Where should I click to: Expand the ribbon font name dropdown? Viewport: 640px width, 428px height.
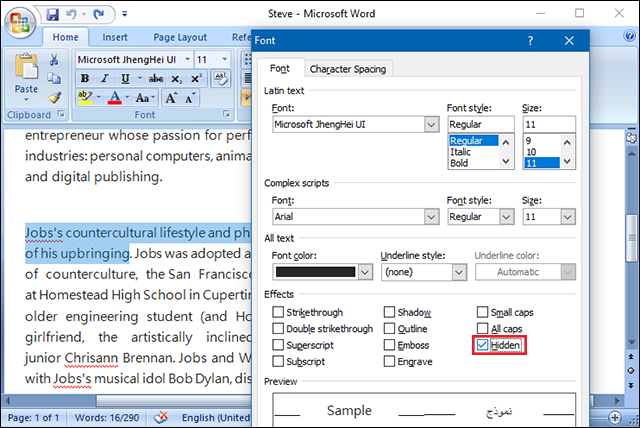[187, 60]
